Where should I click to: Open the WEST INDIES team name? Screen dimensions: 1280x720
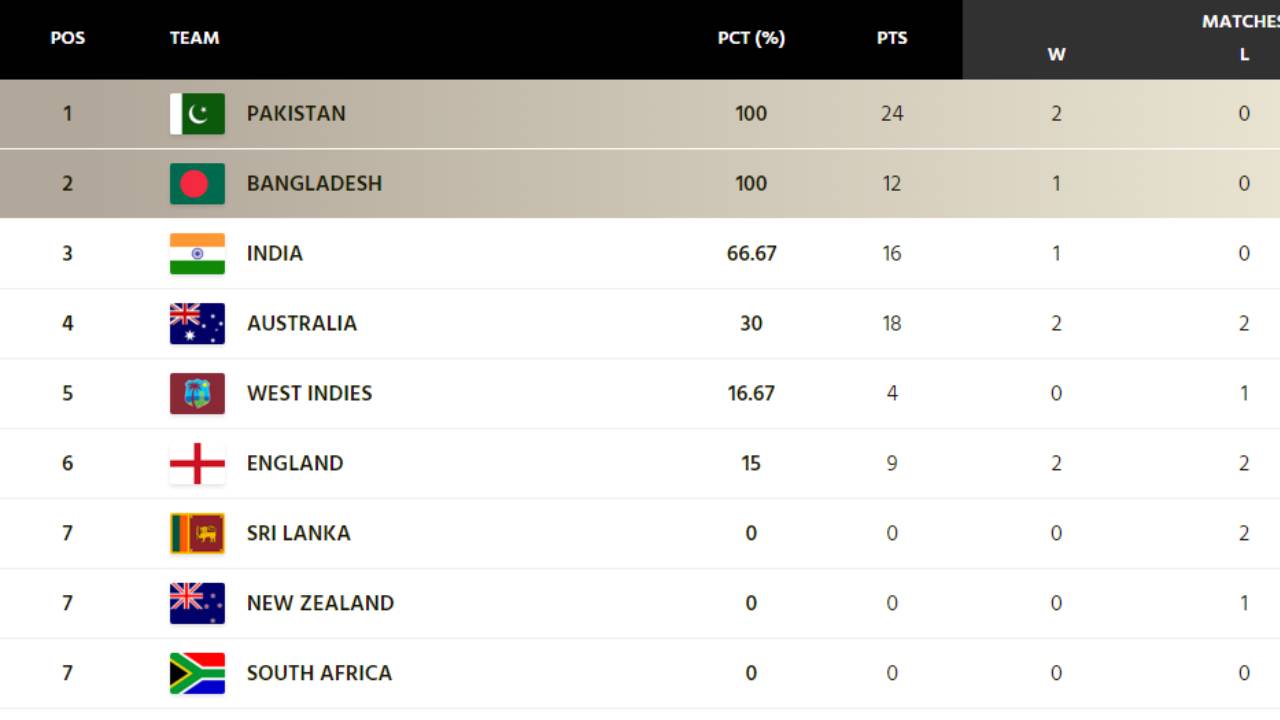point(309,393)
